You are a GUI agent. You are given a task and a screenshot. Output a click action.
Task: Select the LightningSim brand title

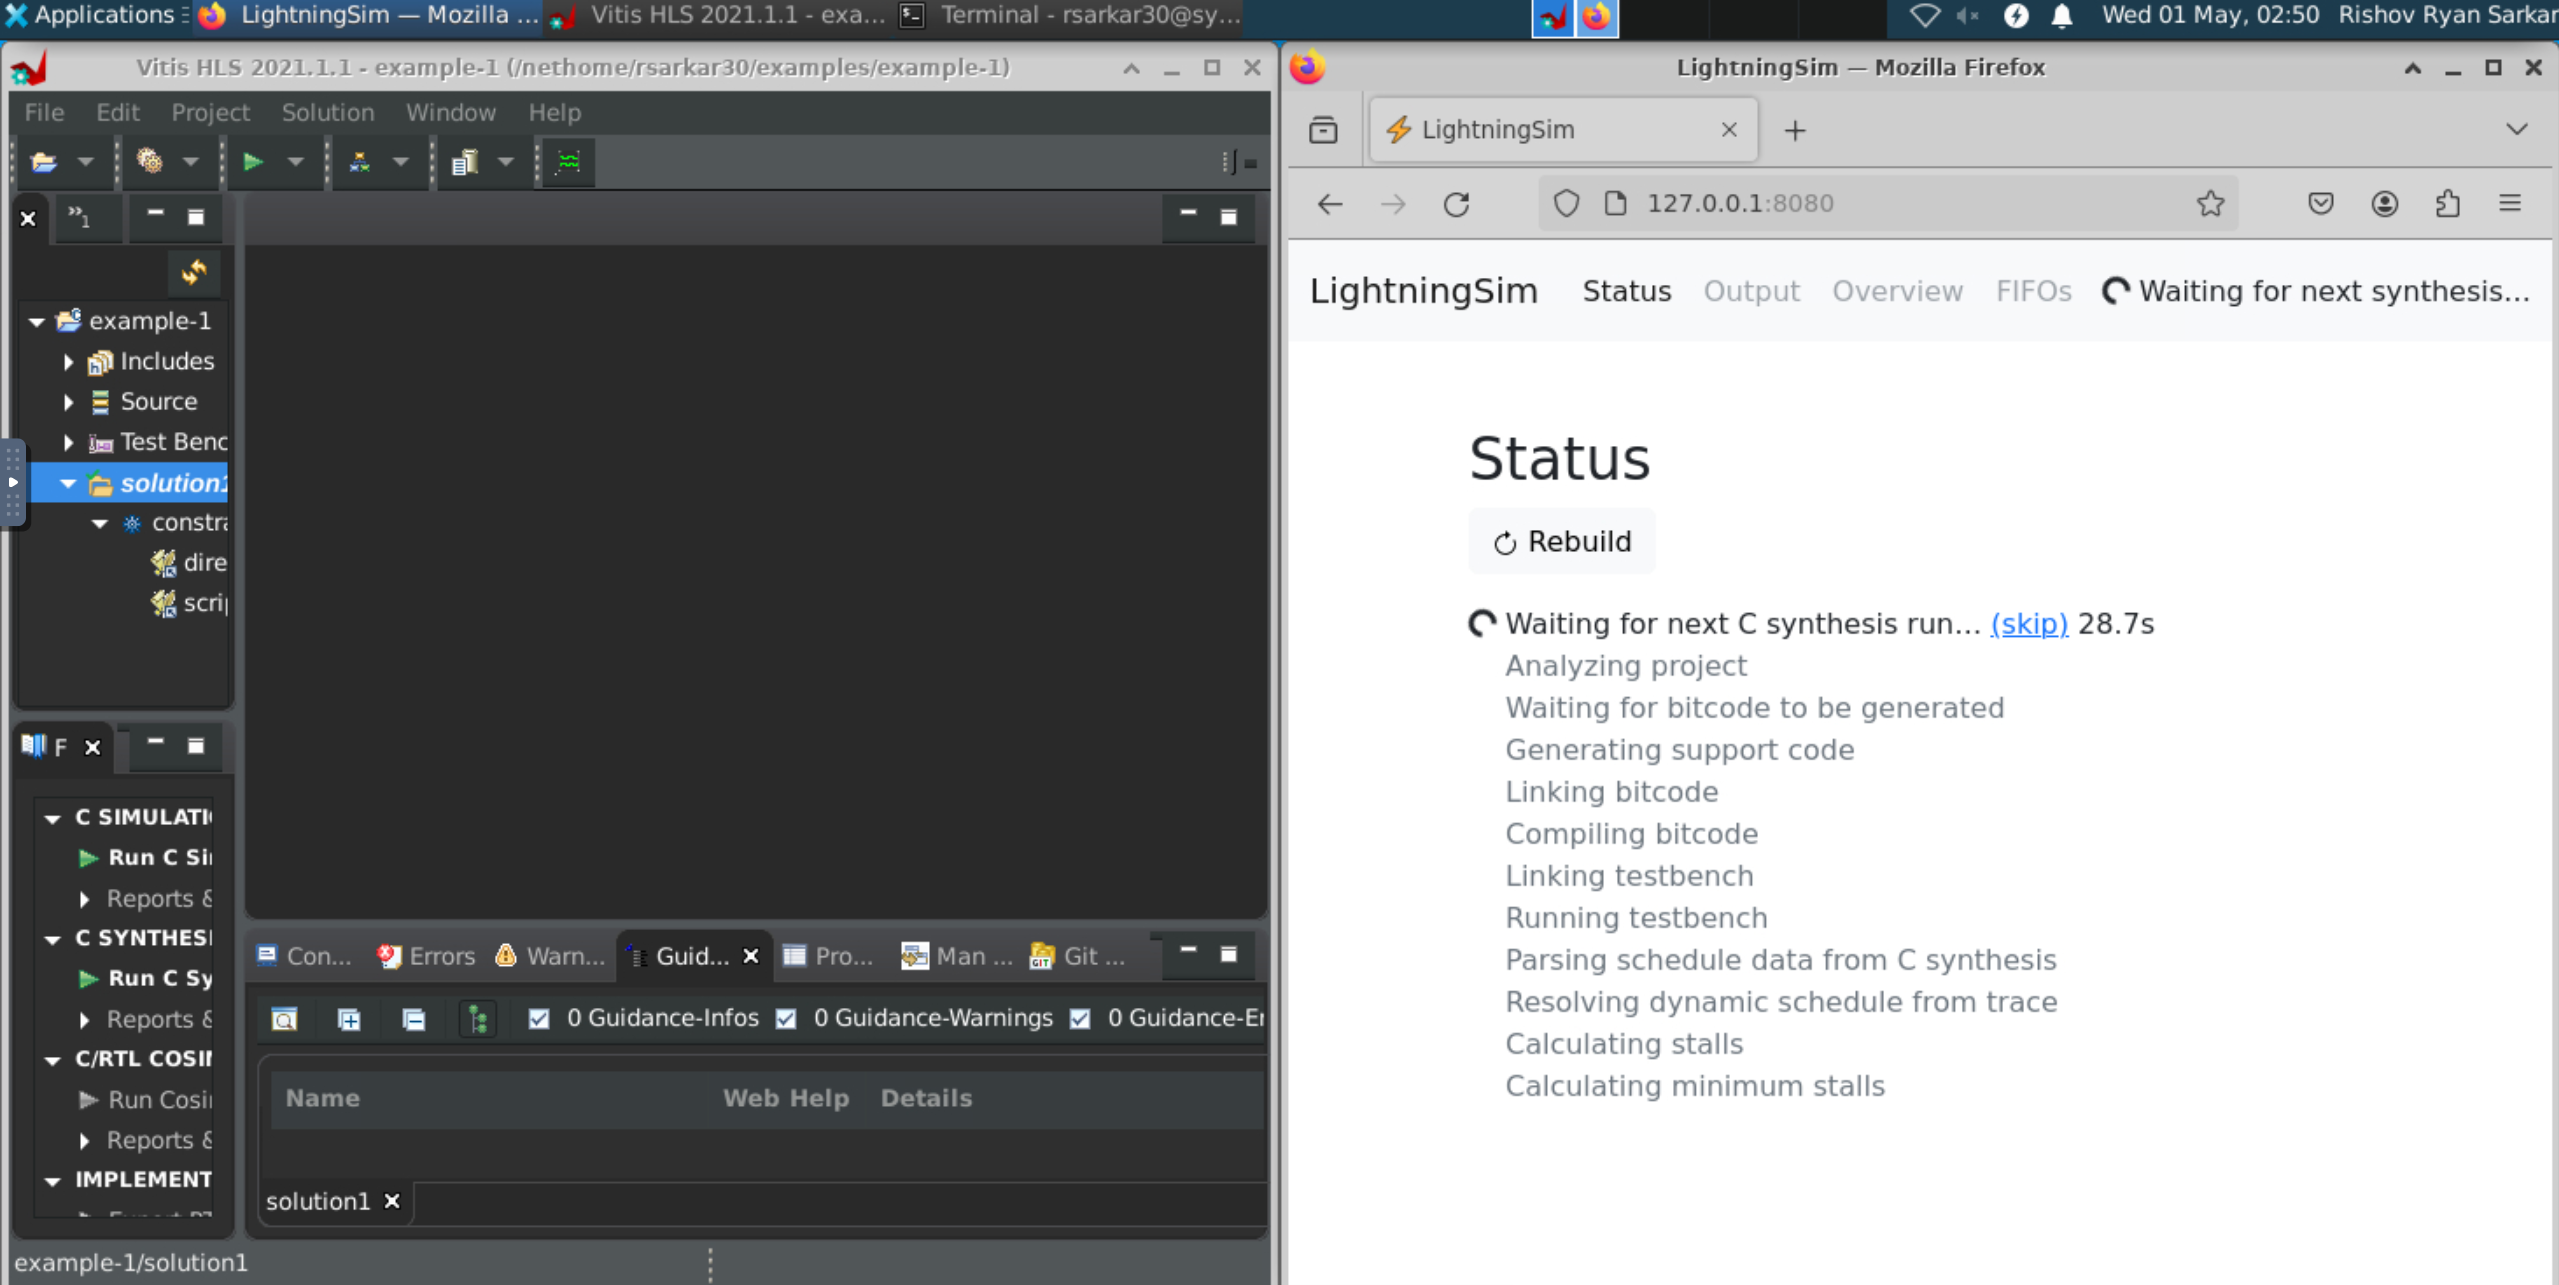[1424, 291]
